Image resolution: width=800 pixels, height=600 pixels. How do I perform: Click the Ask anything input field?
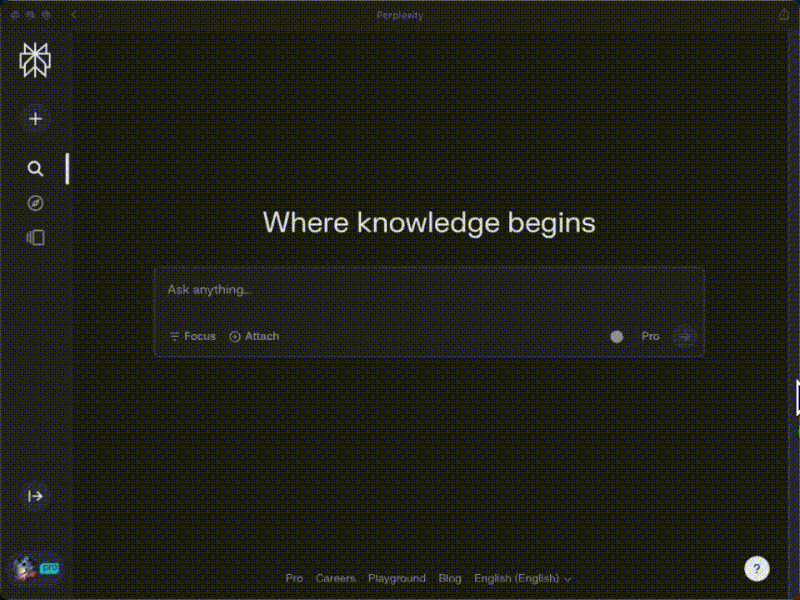[428, 290]
